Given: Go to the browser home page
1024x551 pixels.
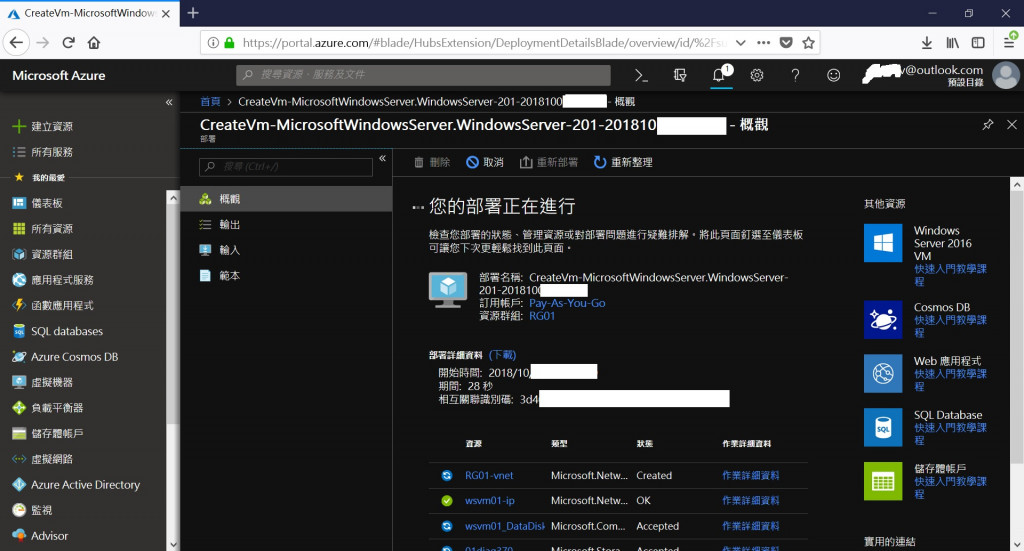Looking at the screenshot, I should tap(94, 43).
